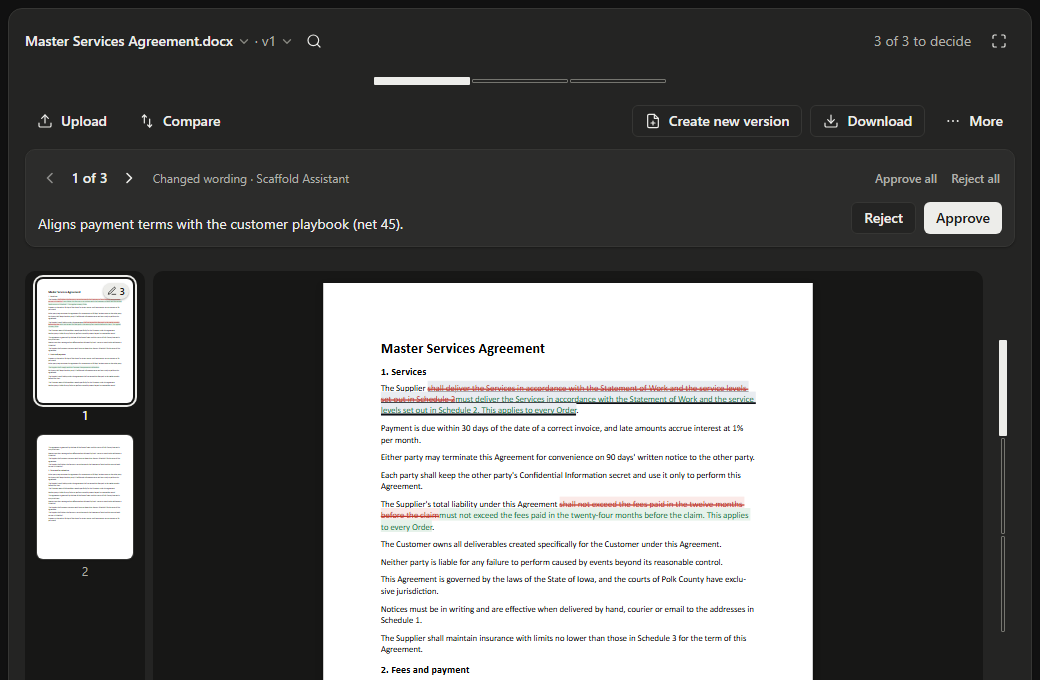This screenshot has height=680, width=1040.
Task: Click Approve all
Action: point(905,179)
